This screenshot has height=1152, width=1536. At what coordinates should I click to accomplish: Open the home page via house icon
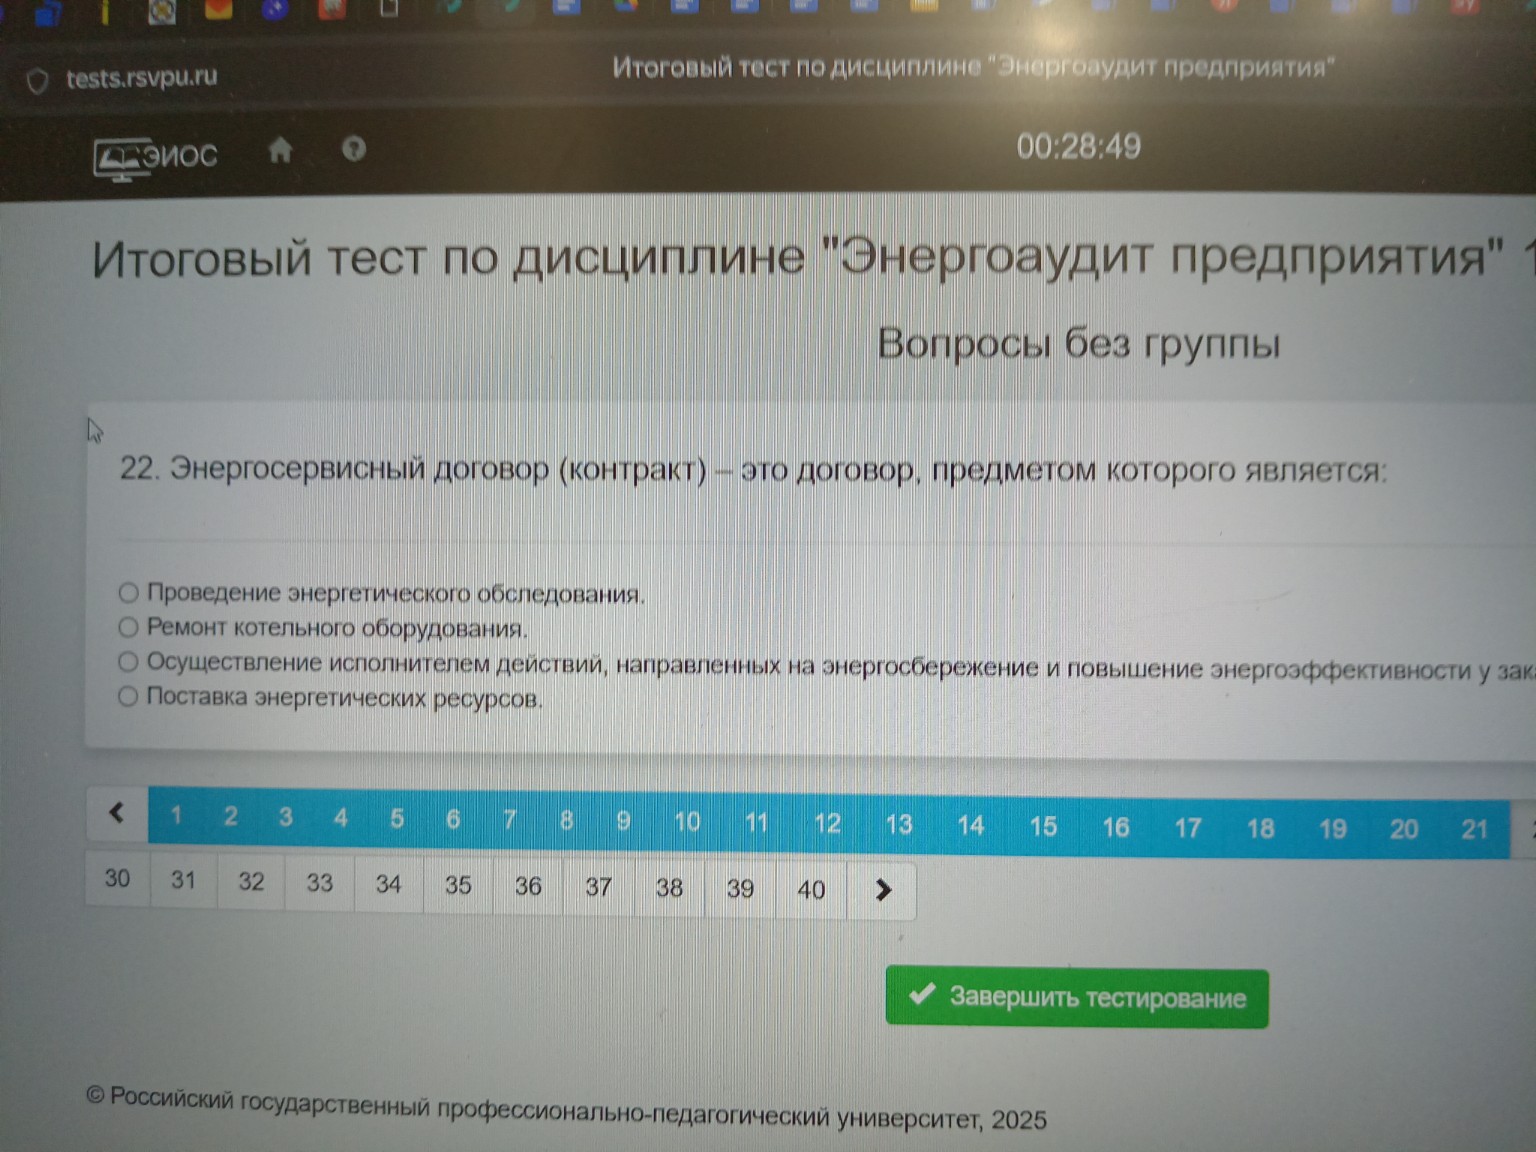tap(281, 149)
